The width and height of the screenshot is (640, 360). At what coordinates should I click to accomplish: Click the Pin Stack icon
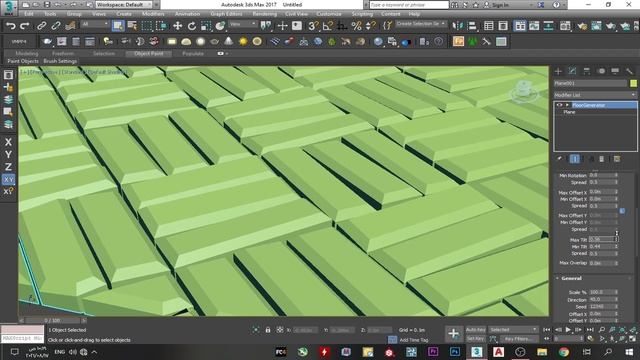click(560, 159)
